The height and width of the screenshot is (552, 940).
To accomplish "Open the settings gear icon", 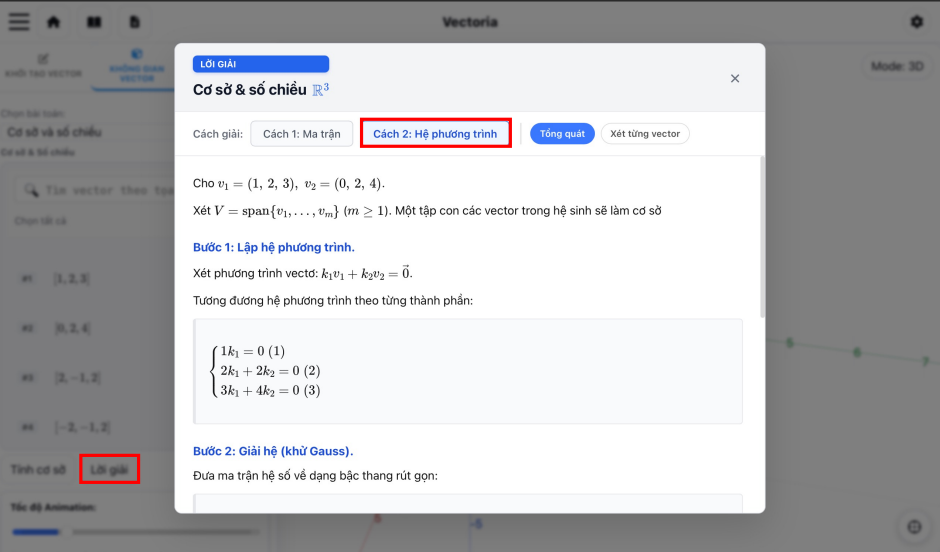I will click(916, 22).
